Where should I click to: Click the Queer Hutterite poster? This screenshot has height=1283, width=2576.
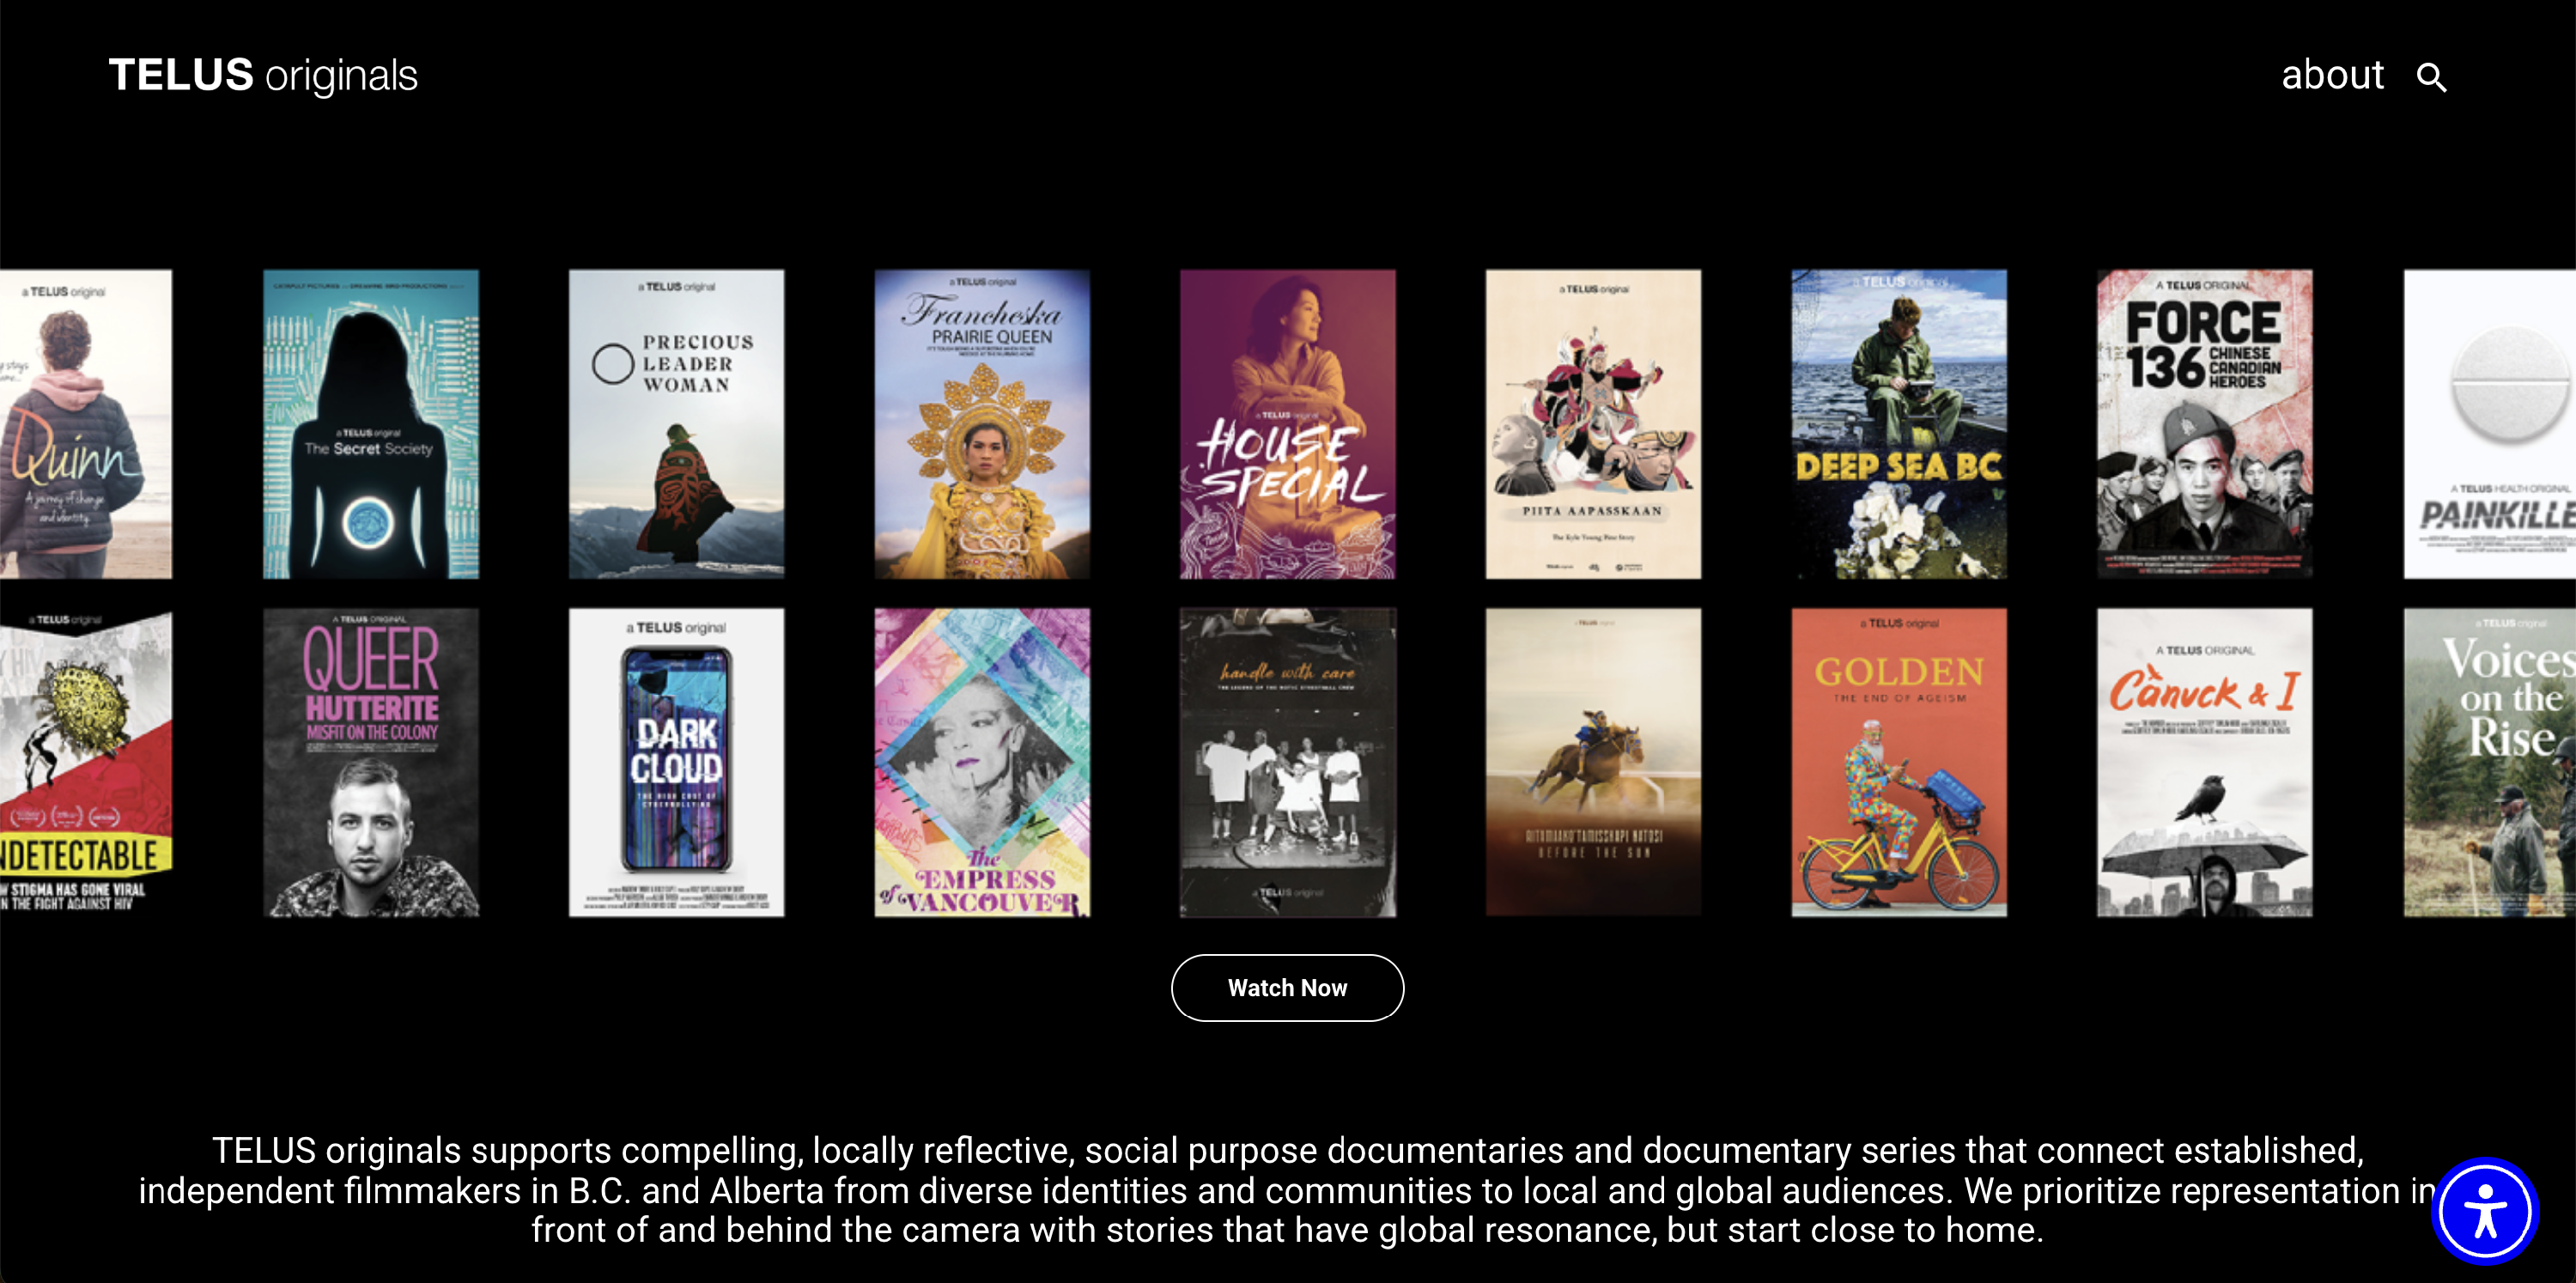coord(370,763)
